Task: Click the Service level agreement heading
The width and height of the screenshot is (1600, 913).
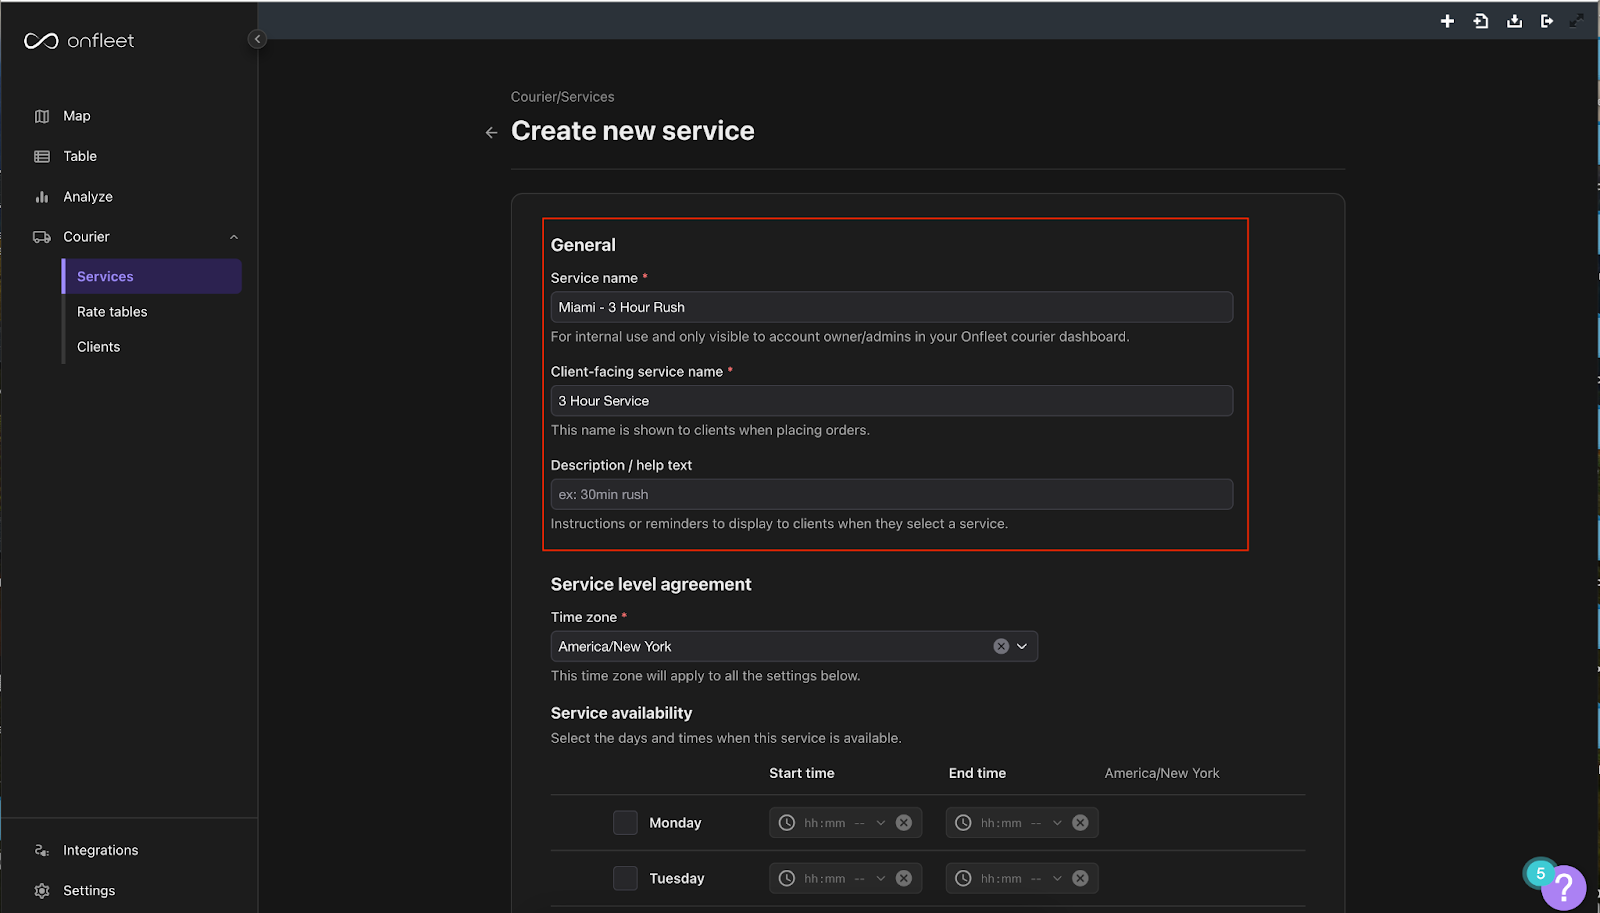Action: [x=651, y=585]
